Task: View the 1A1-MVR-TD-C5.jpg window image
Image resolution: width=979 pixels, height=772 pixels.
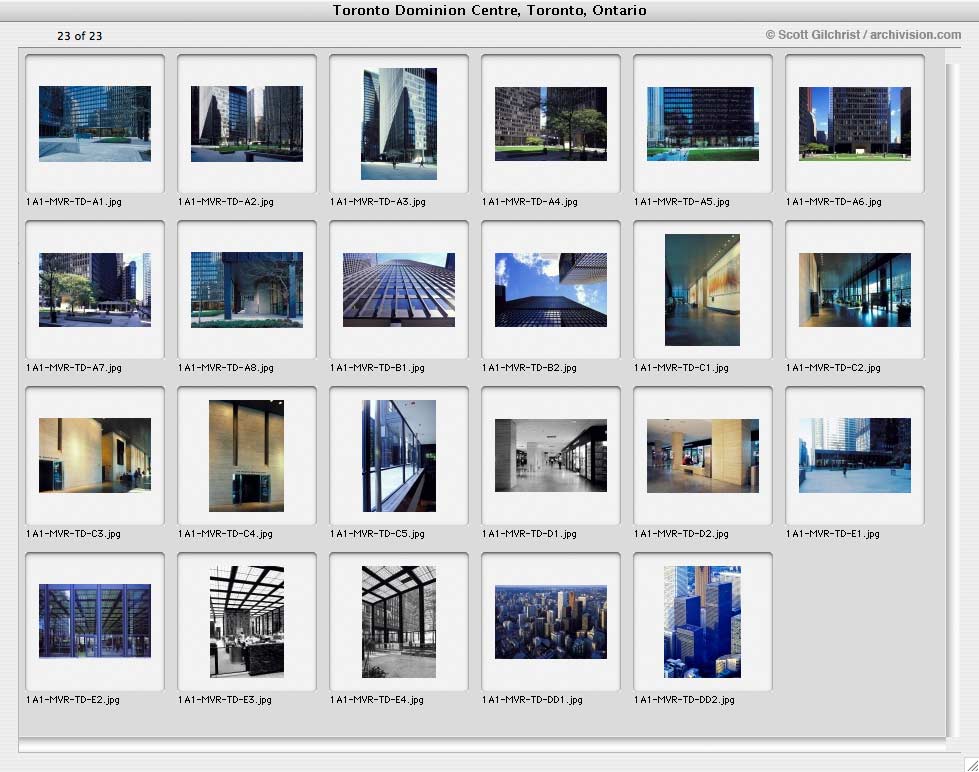Action: pyautogui.click(x=399, y=456)
